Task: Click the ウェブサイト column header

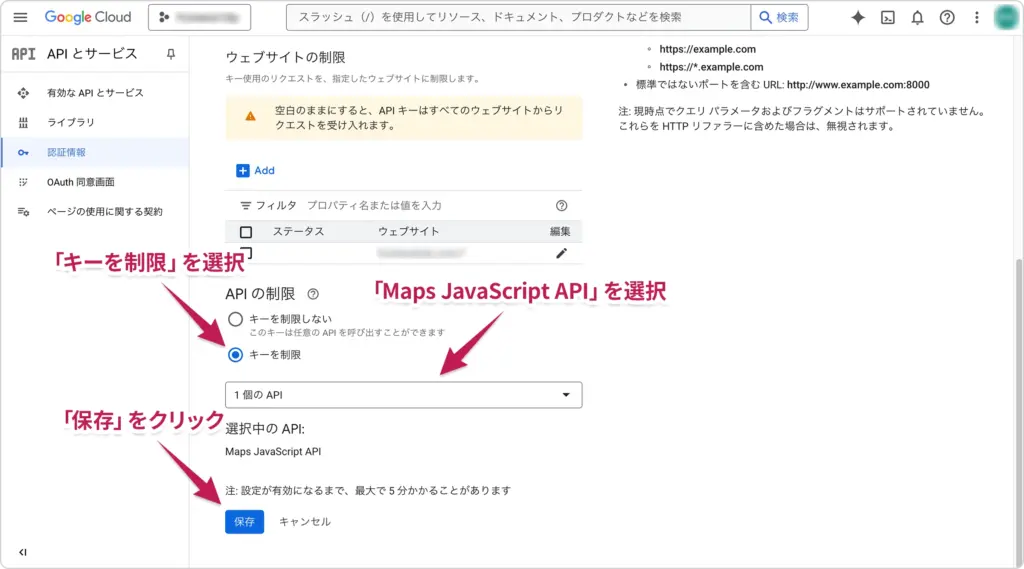Action: click(x=408, y=232)
